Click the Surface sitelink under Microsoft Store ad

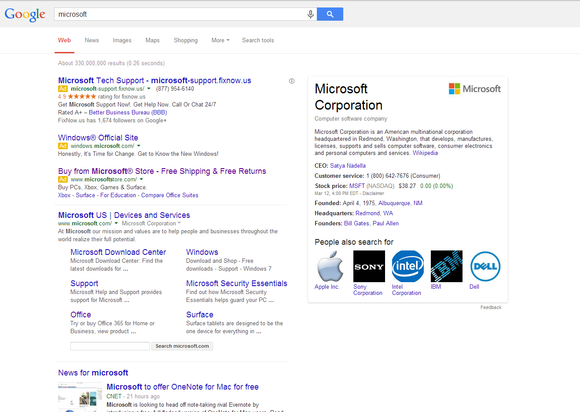[85, 195]
